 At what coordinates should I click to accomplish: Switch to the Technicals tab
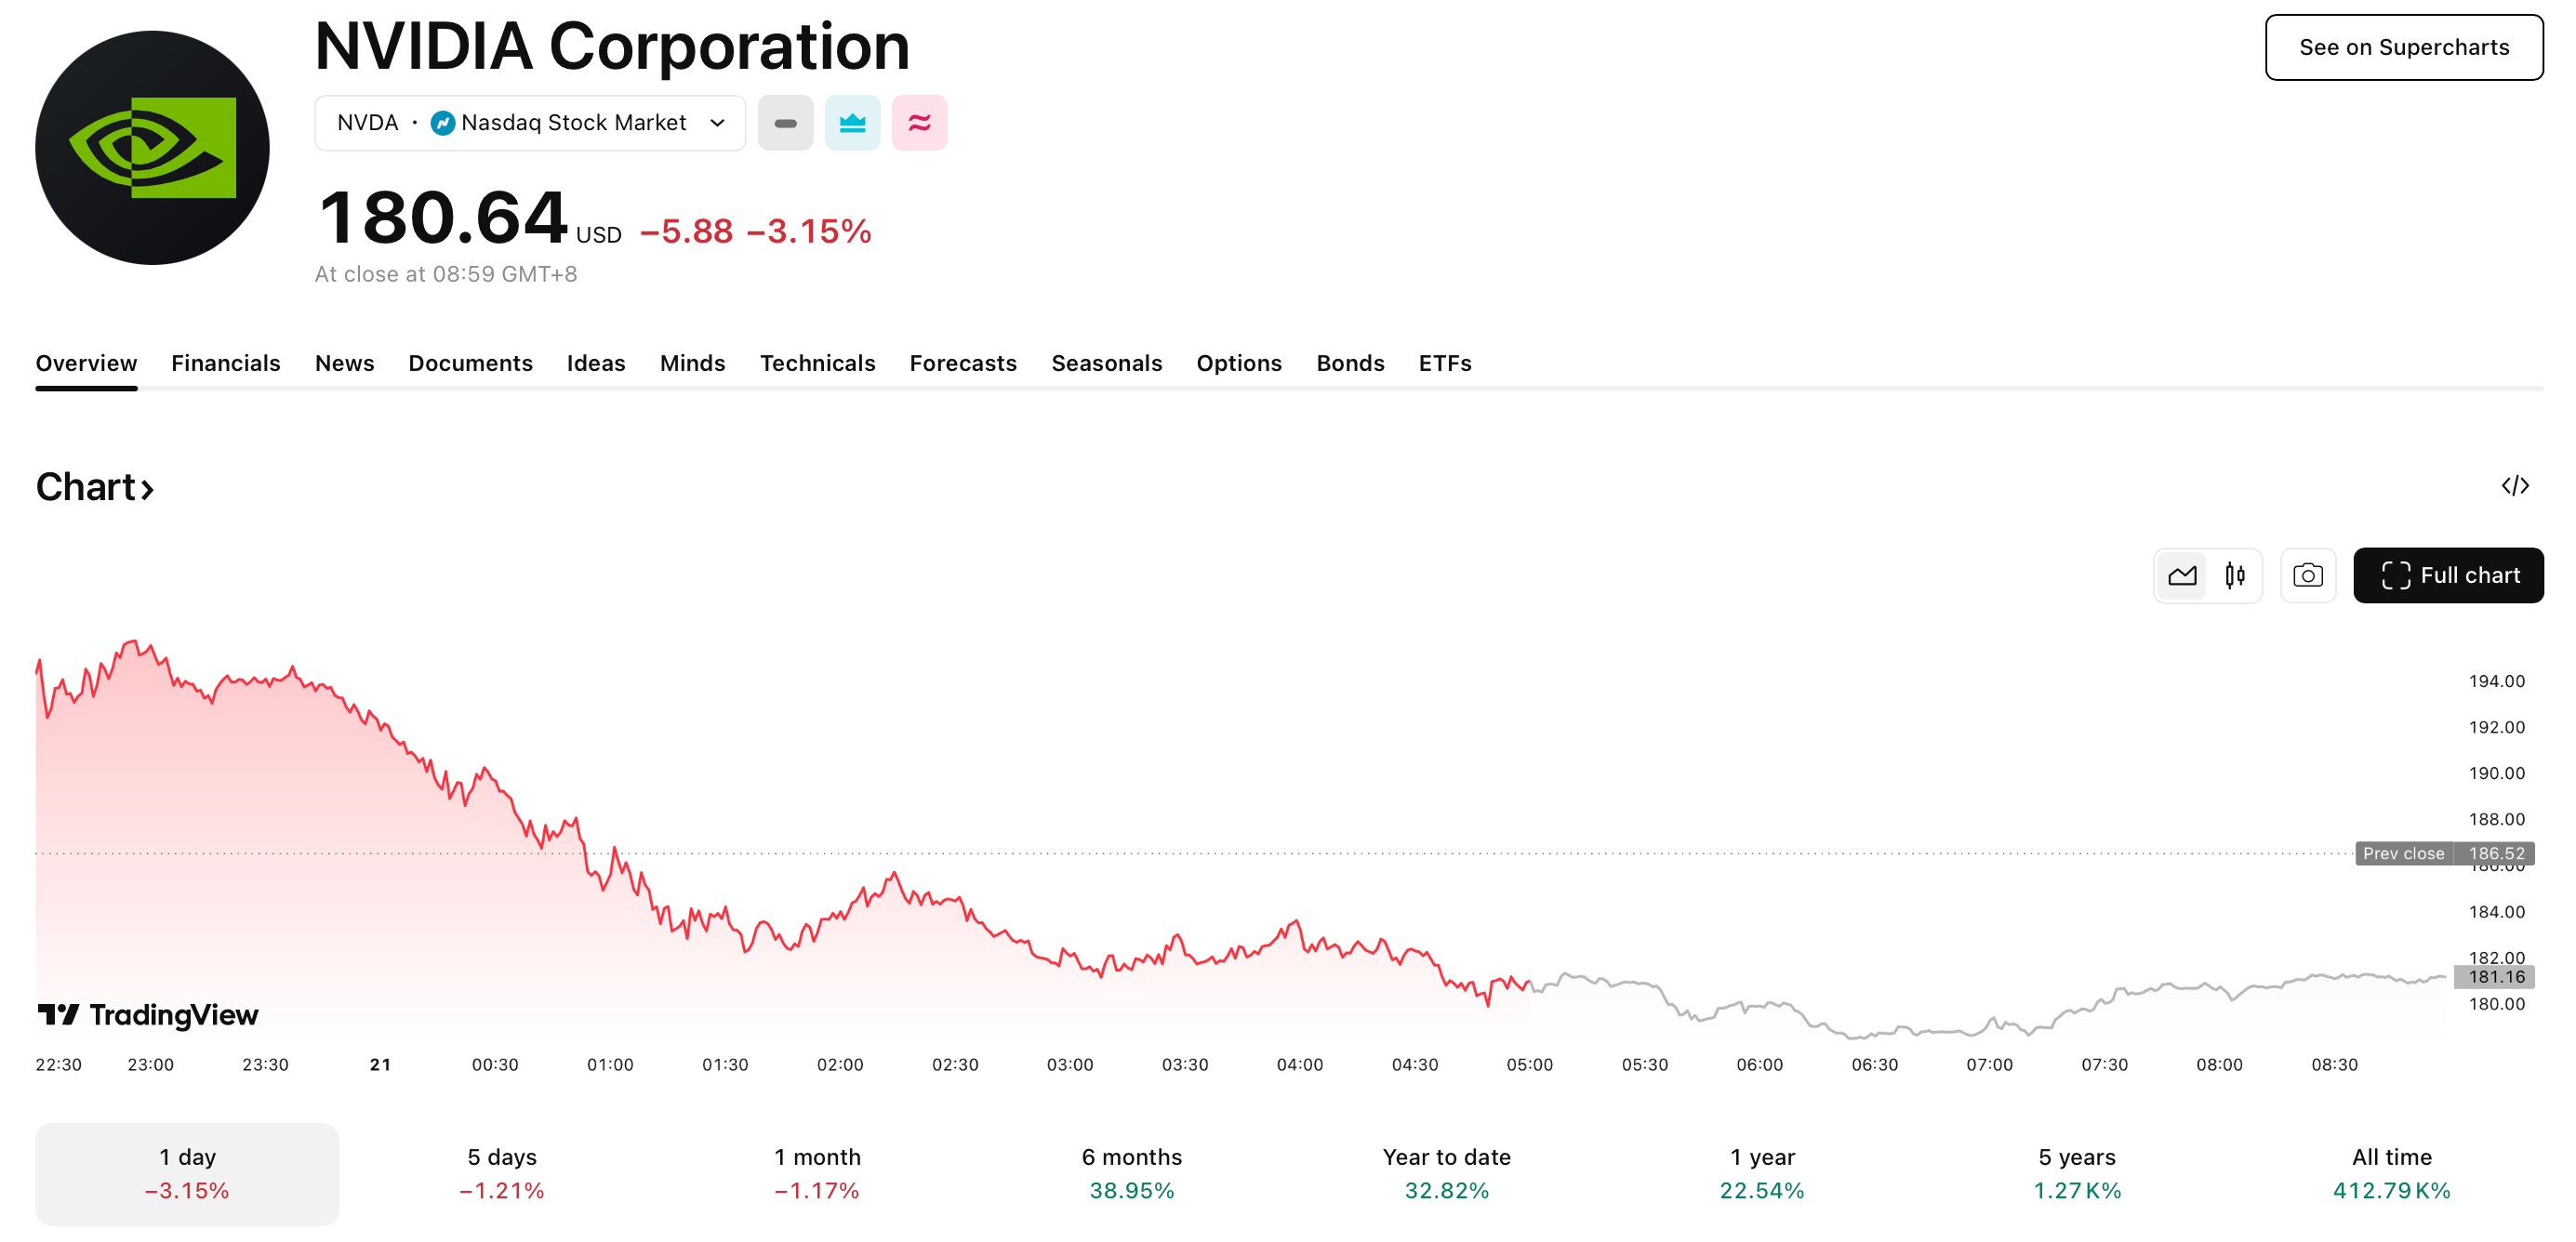pyautogui.click(x=818, y=363)
